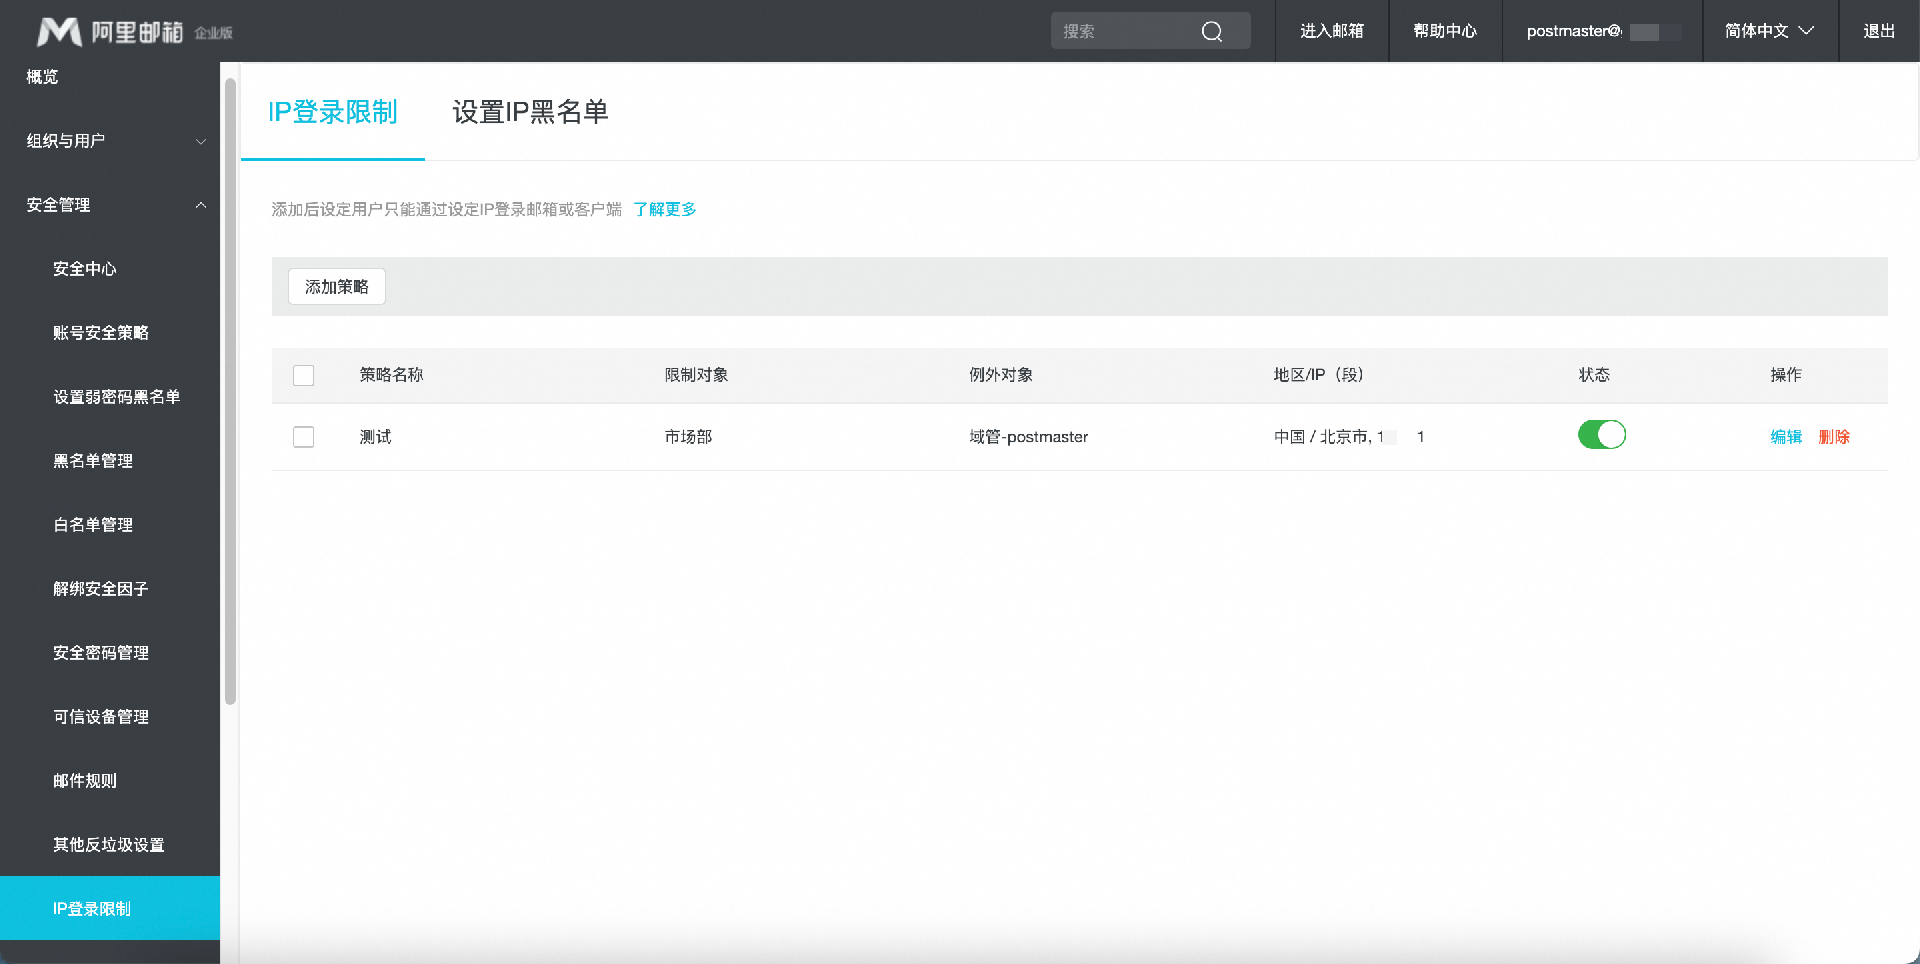Click the 了解更多 link
The height and width of the screenshot is (964, 1920).
coord(665,209)
